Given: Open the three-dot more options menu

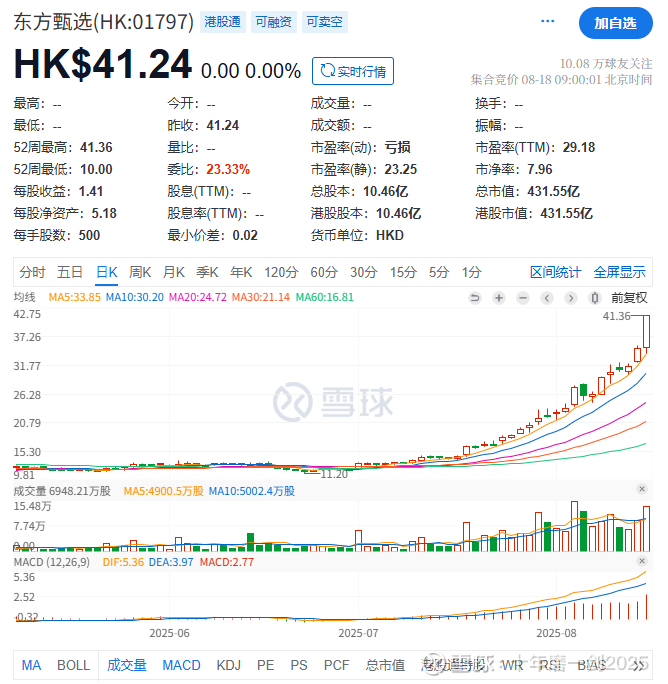Looking at the screenshot, I should tap(547, 21).
